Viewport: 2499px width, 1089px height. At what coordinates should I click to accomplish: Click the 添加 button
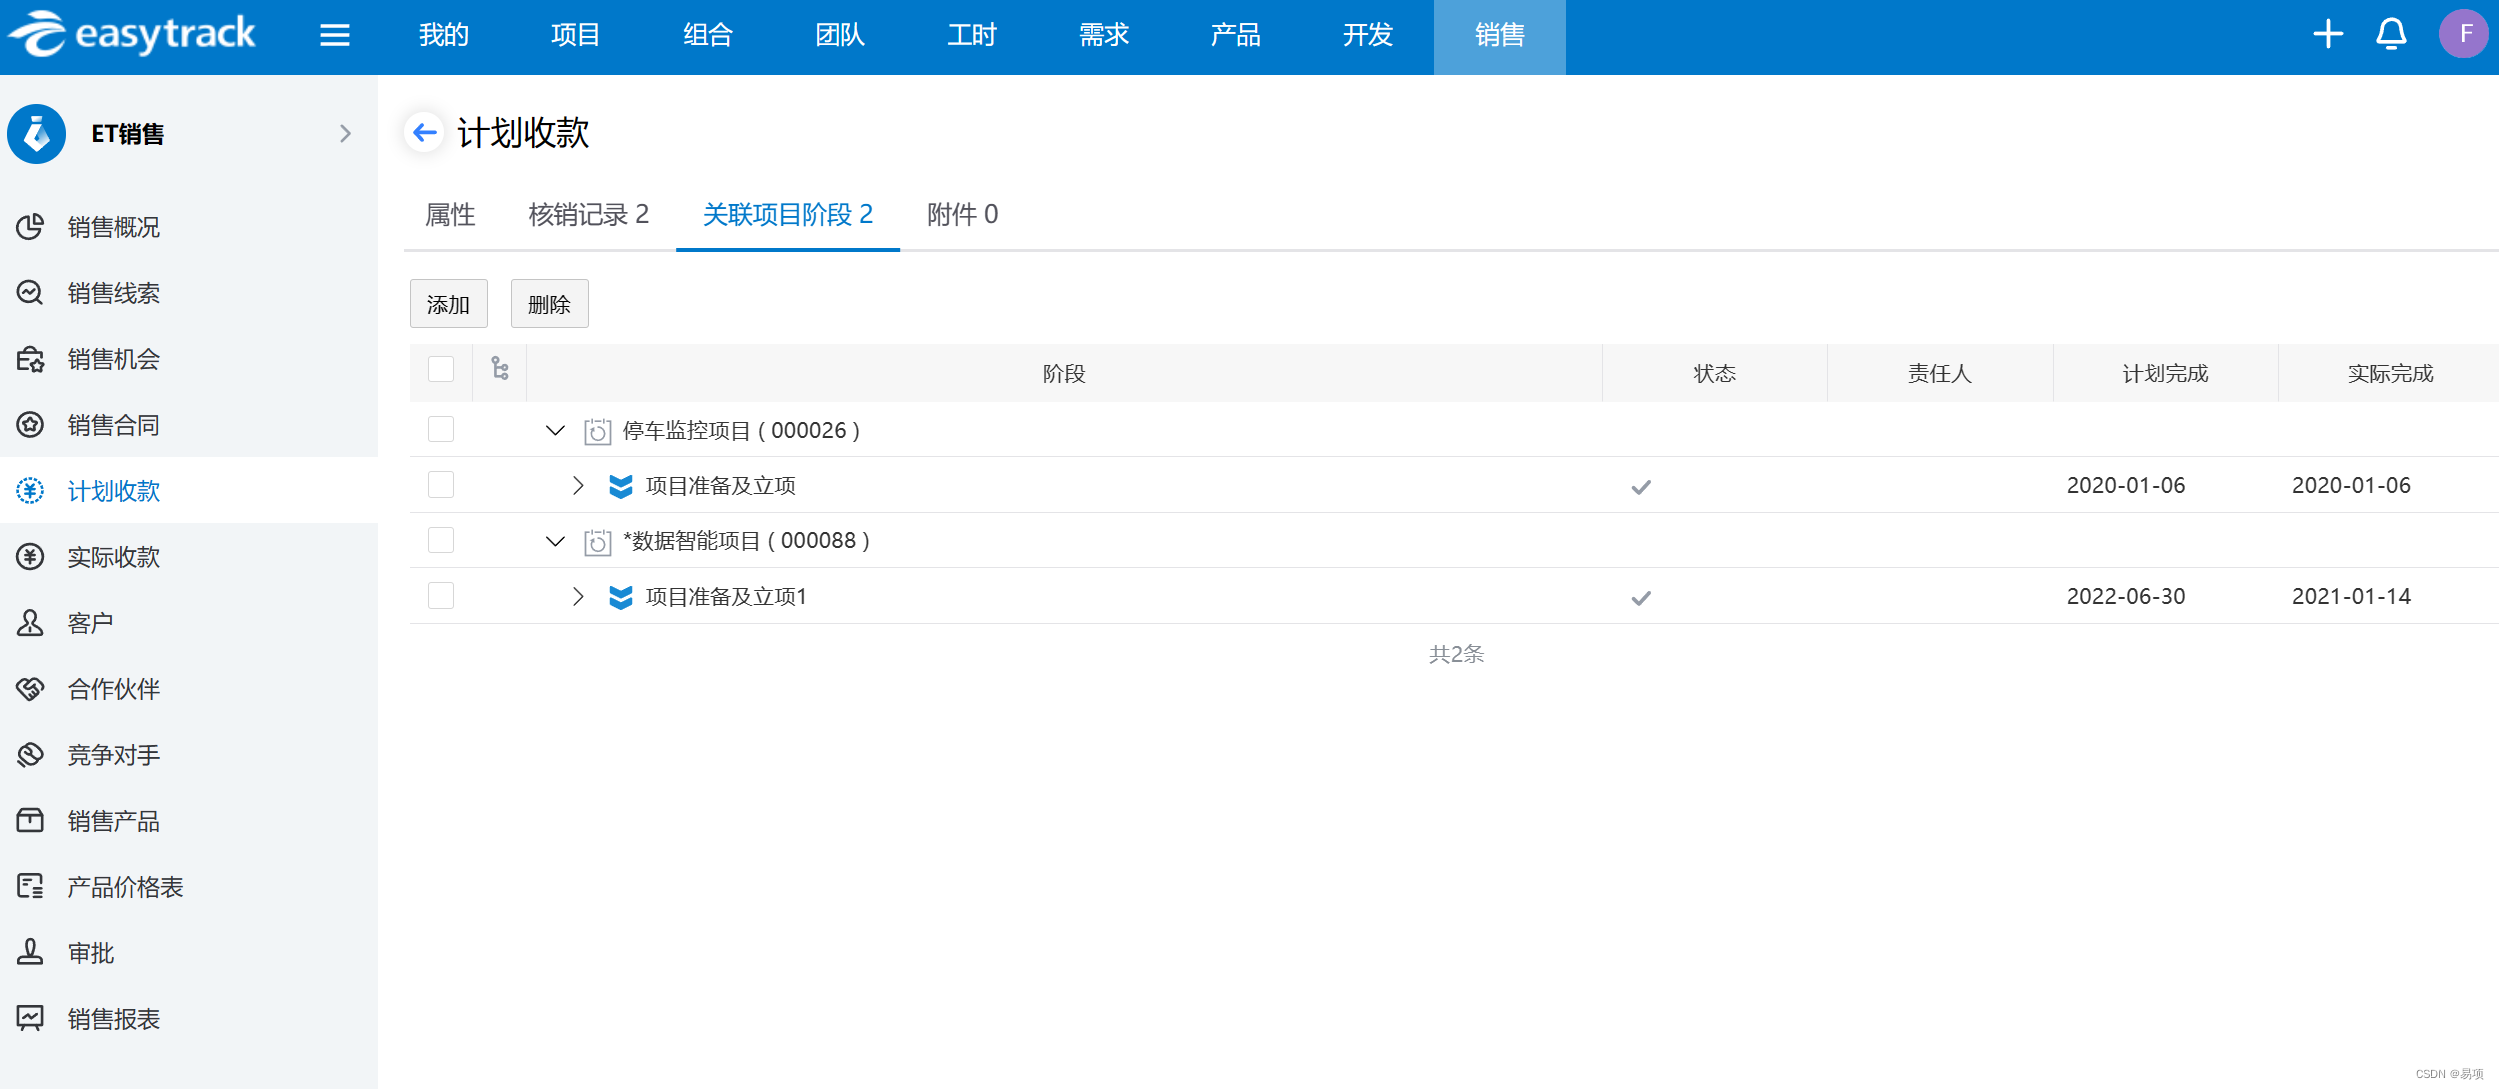coord(448,304)
